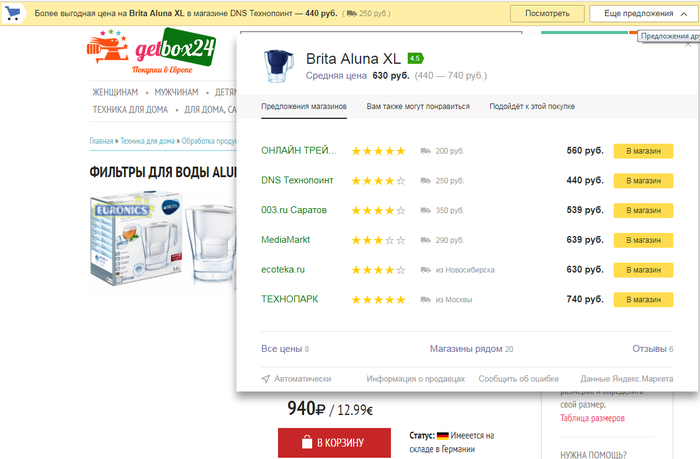
Task: Open the Все цены link
Action: coord(285,349)
